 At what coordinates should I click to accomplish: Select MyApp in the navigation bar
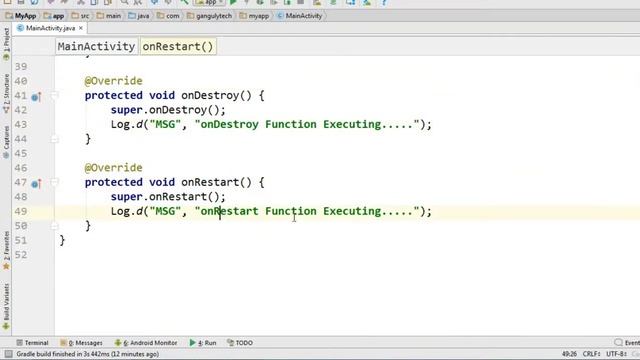point(21,16)
